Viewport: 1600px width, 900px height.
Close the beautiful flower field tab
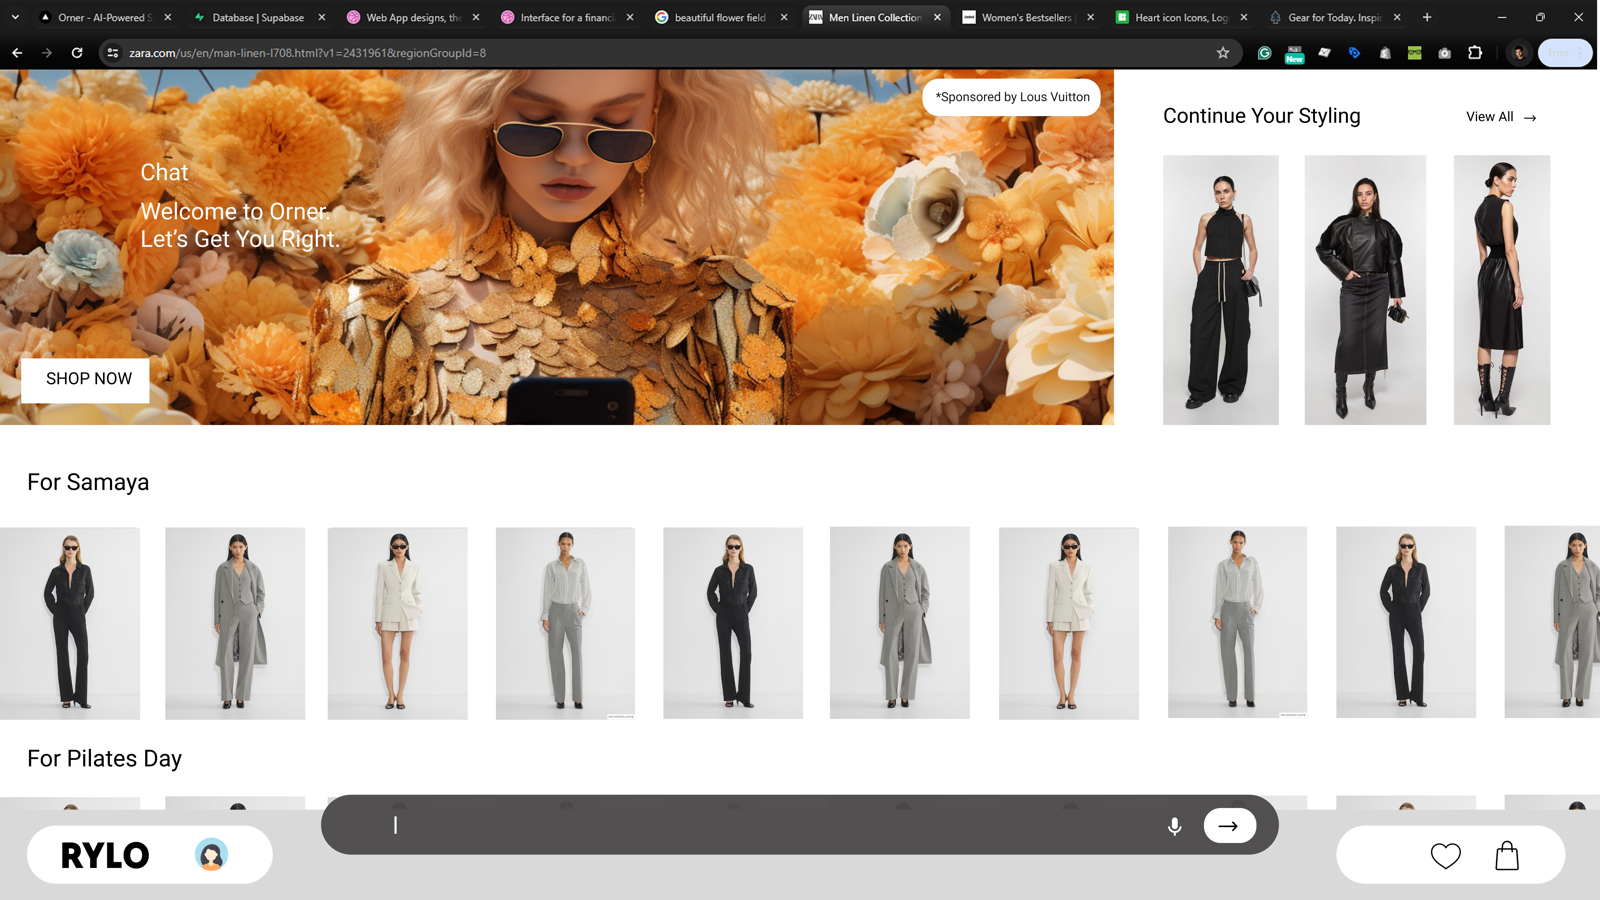point(784,17)
